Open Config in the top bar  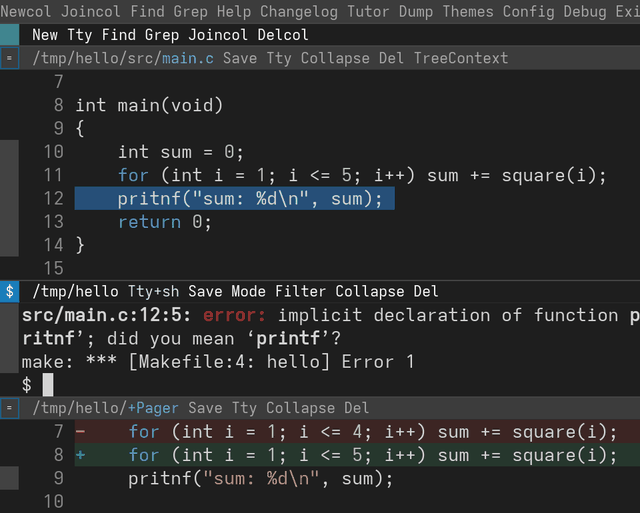tap(528, 11)
